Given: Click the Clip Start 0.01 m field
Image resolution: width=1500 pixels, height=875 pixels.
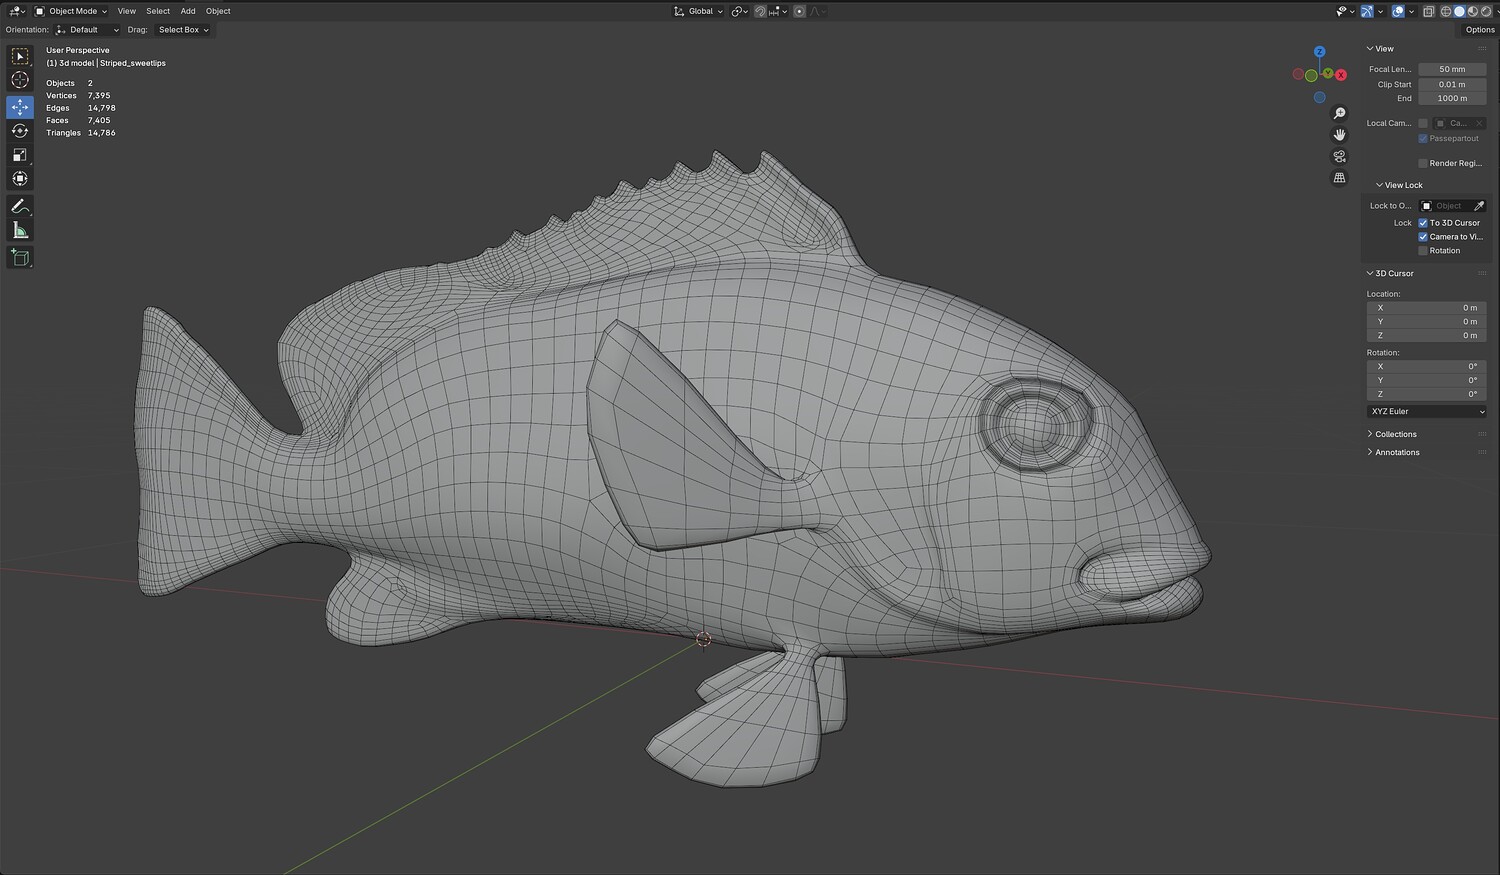Looking at the screenshot, I should [1452, 84].
